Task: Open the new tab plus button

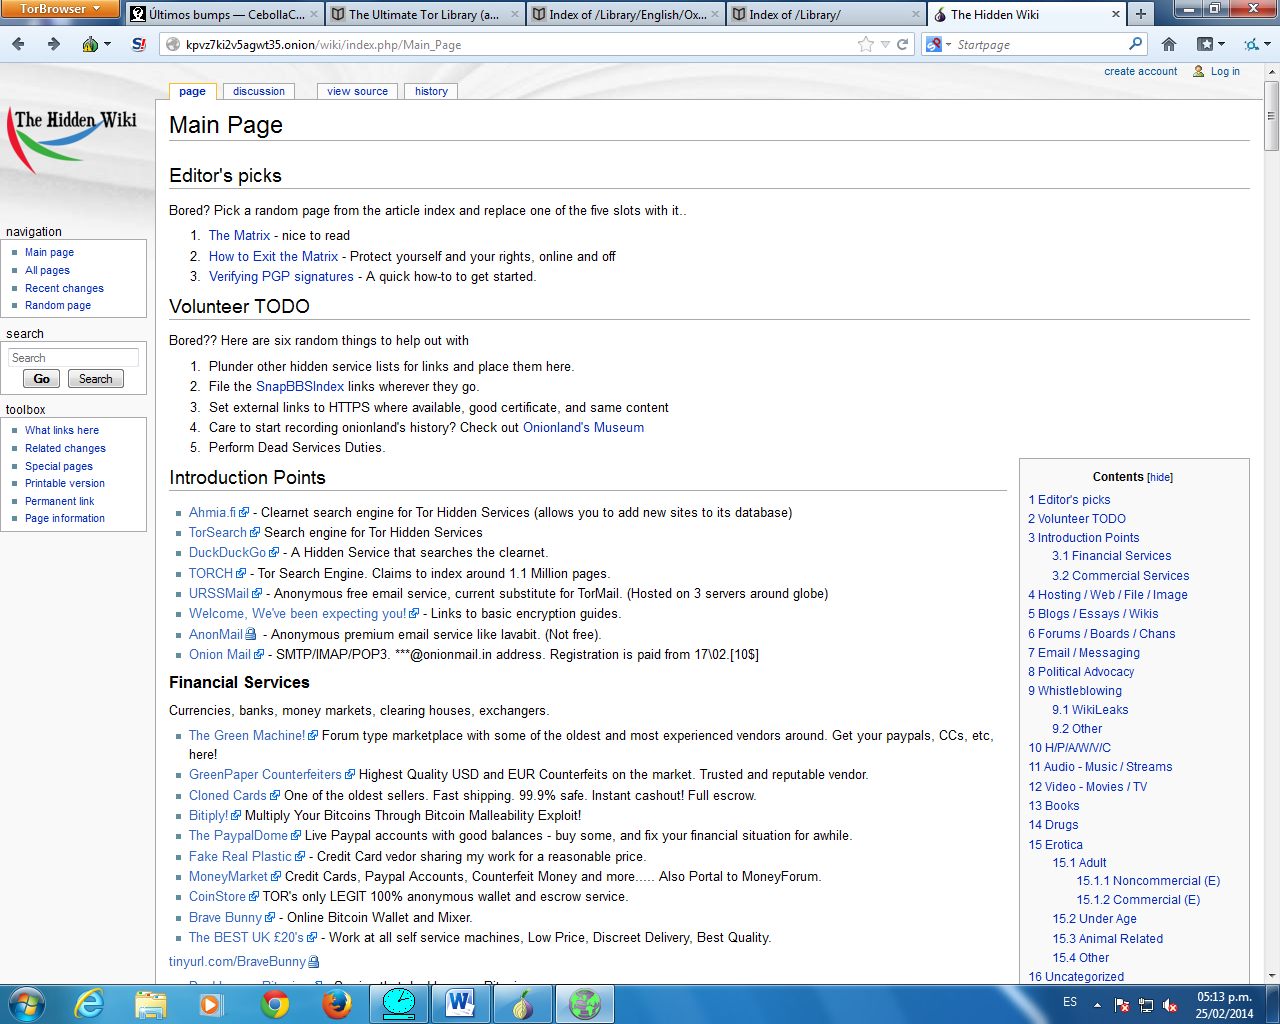Action: coord(1140,14)
